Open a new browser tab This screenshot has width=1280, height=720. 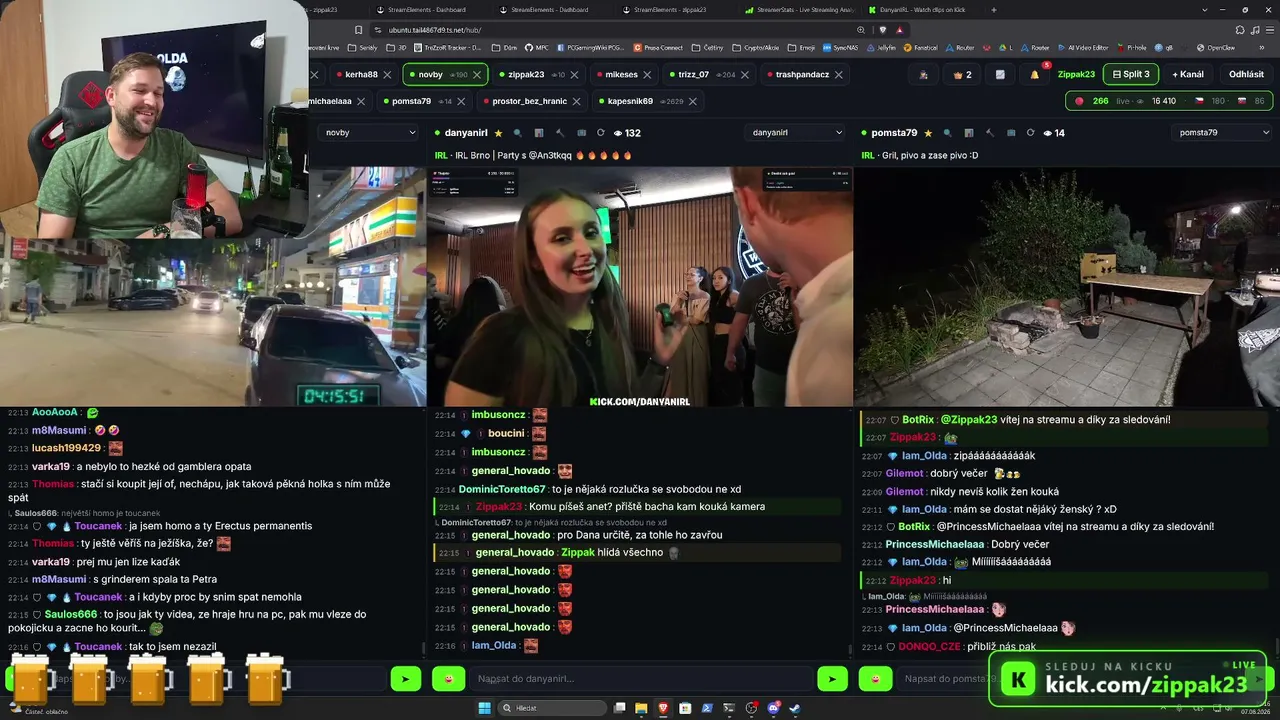pos(994,10)
